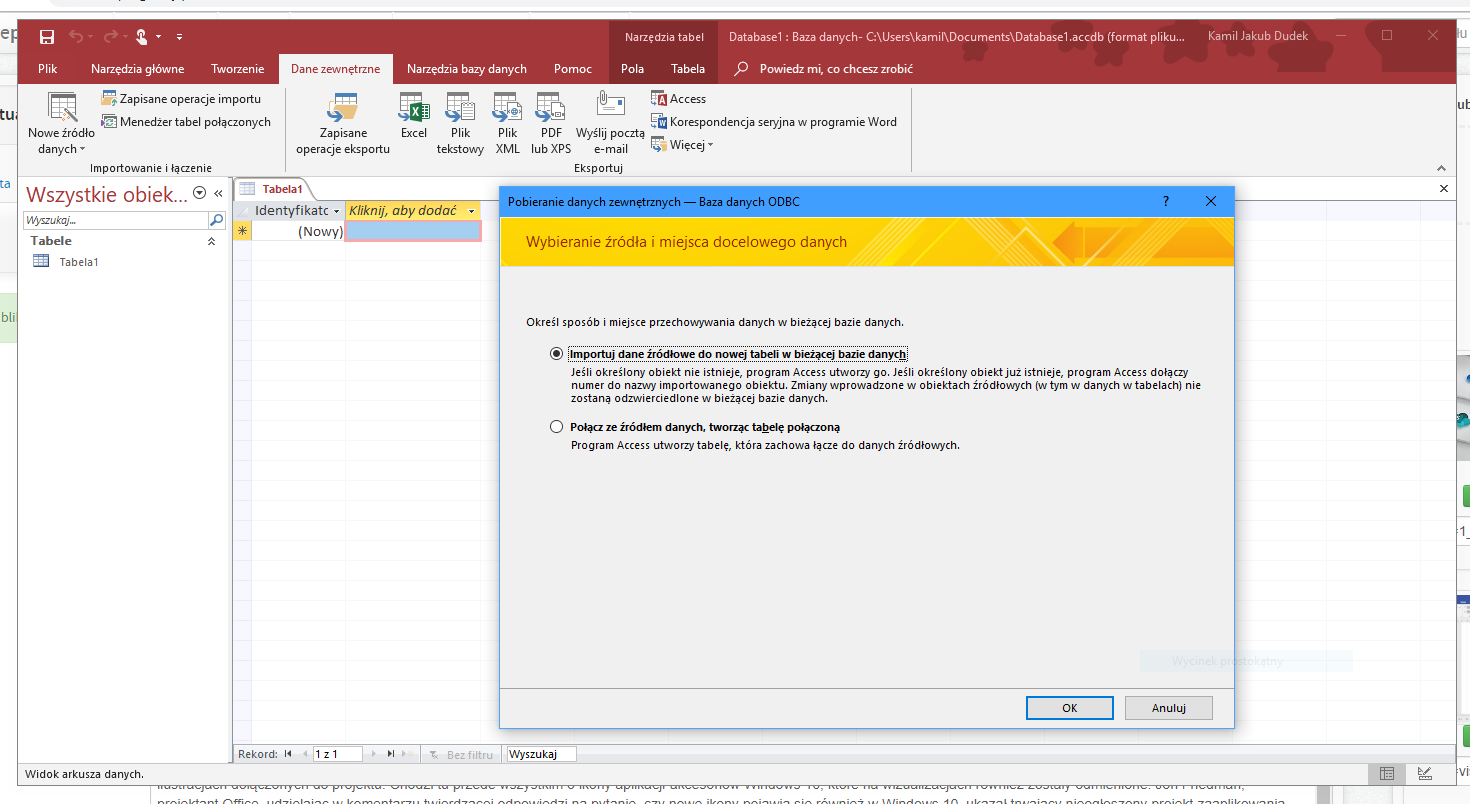The image size is (1470, 804).
Task: Click navigation pane Wyszukaj search field
Action: pyautogui.click(x=115, y=220)
